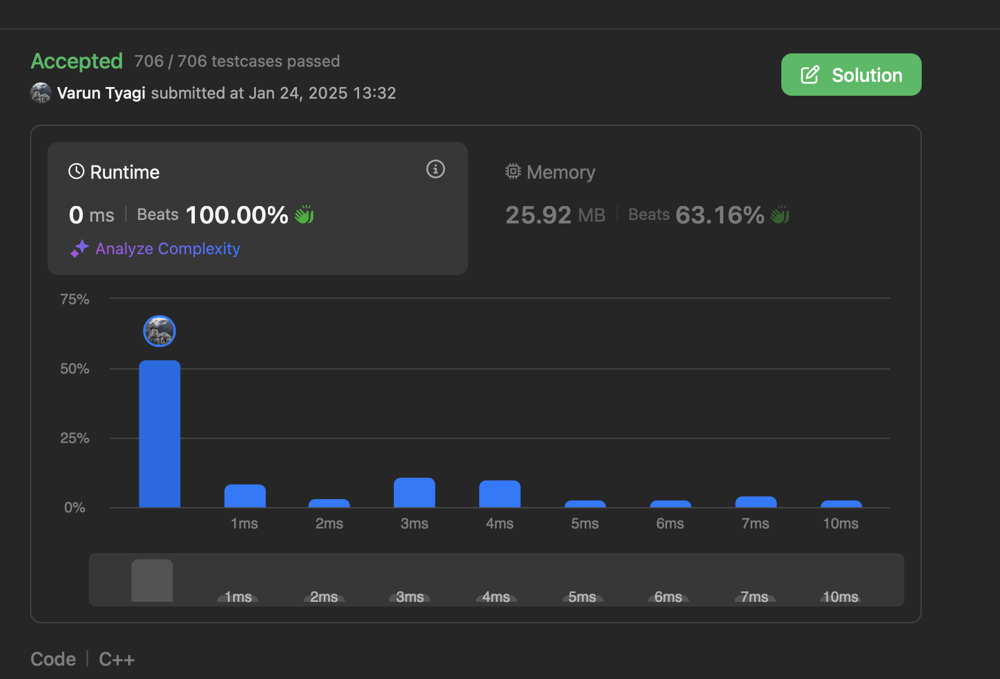Viewport: 1000px width, 679px height.
Task: Click the Accepted status text
Action: [77, 61]
